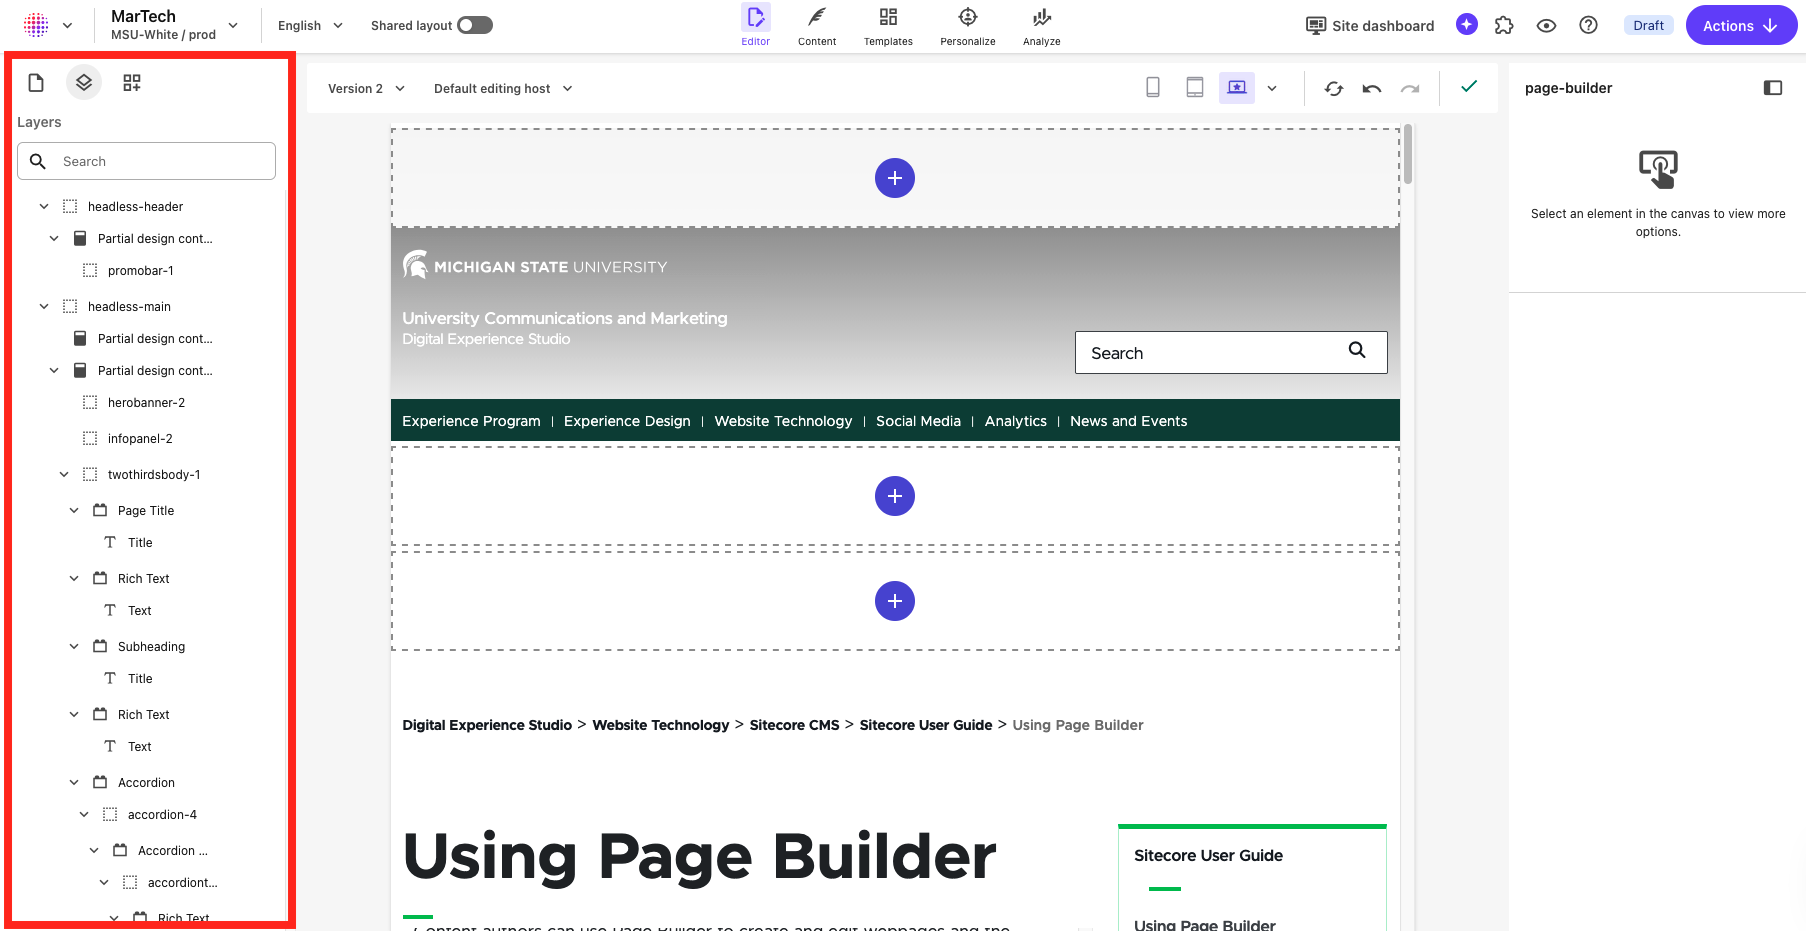Open the Version 2 dropdown
The image size is (1806, 931).
click(x=366, y=88)
